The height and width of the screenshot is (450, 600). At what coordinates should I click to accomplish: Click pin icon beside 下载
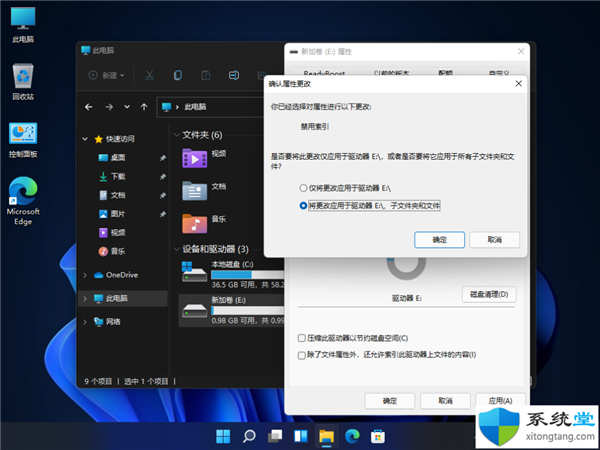tap(163, 176)
